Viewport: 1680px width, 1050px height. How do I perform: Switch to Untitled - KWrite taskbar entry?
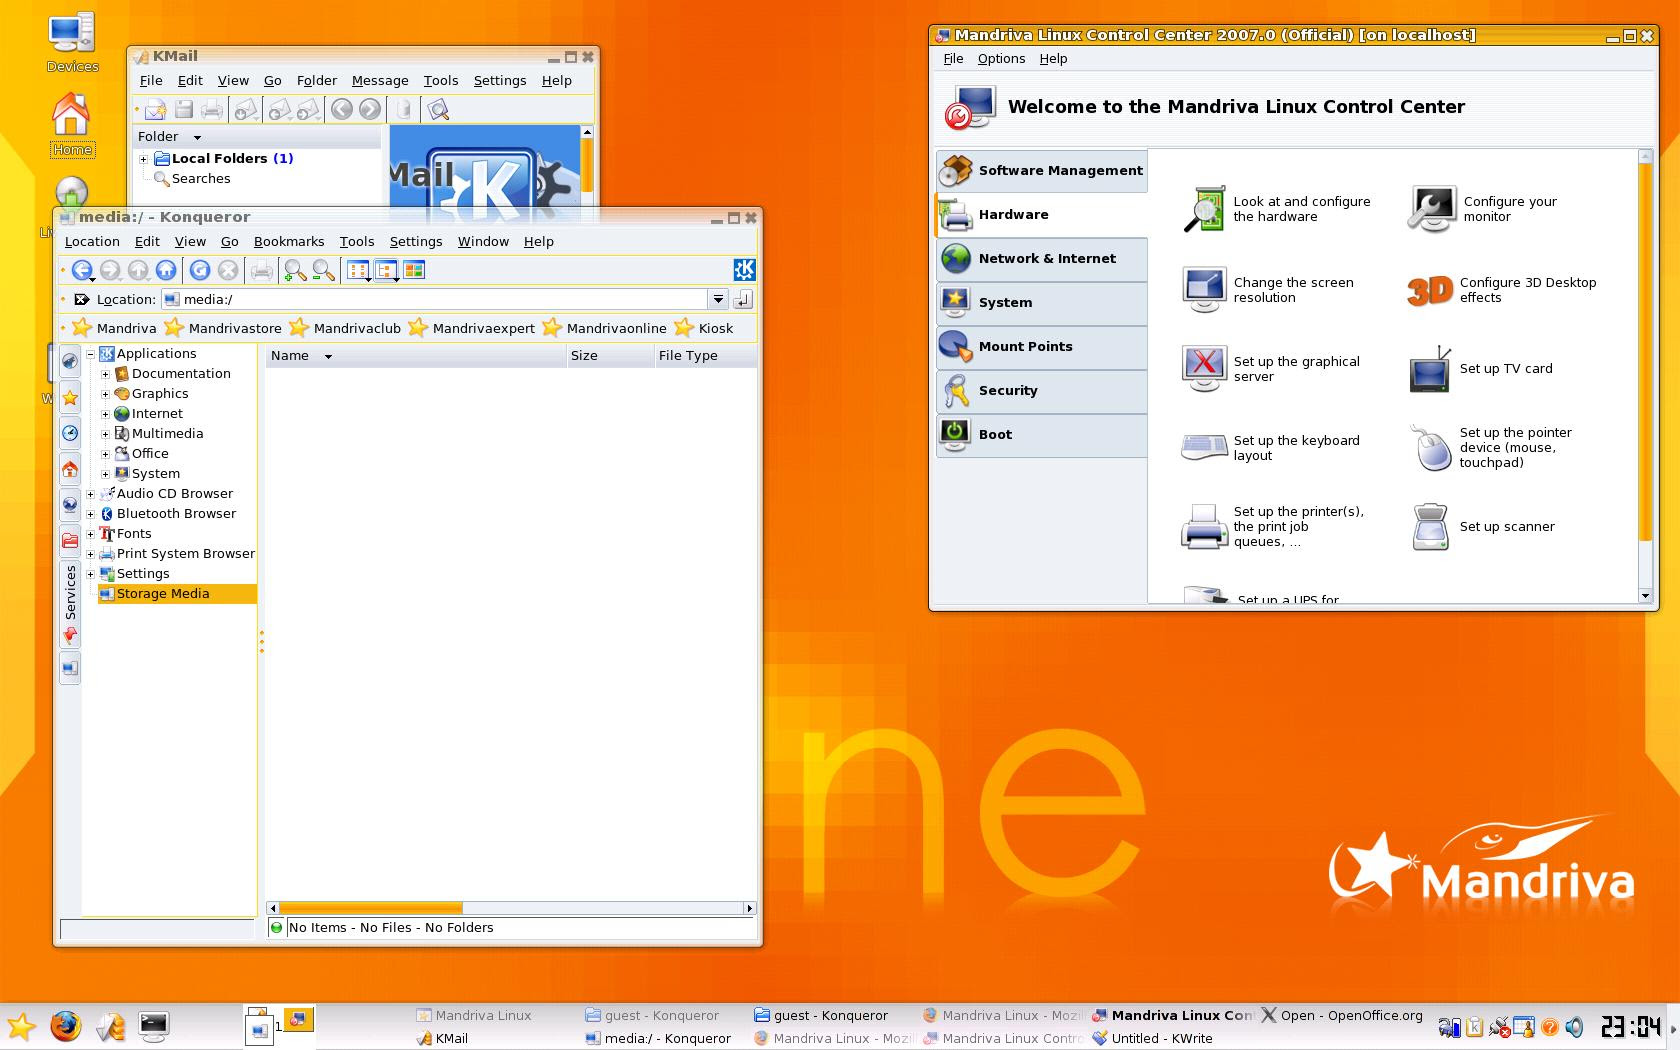1152,1038
